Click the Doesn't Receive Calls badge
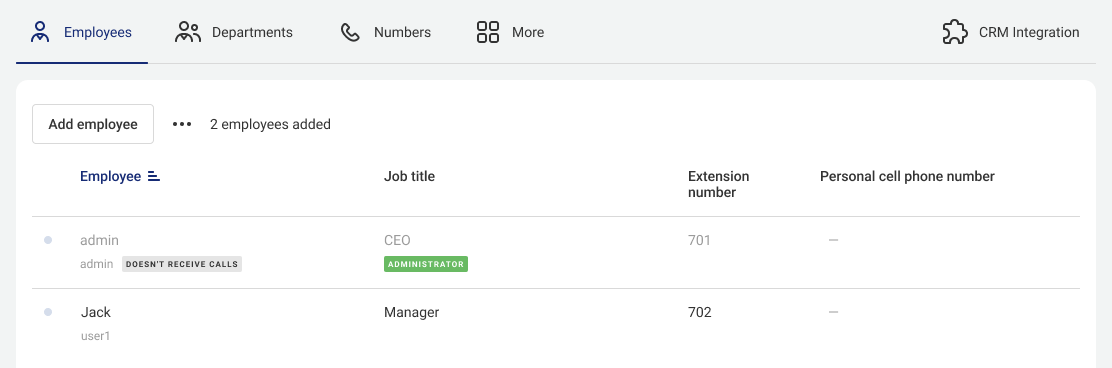This screenshot has height=368, width=1112. pos(182,264)
